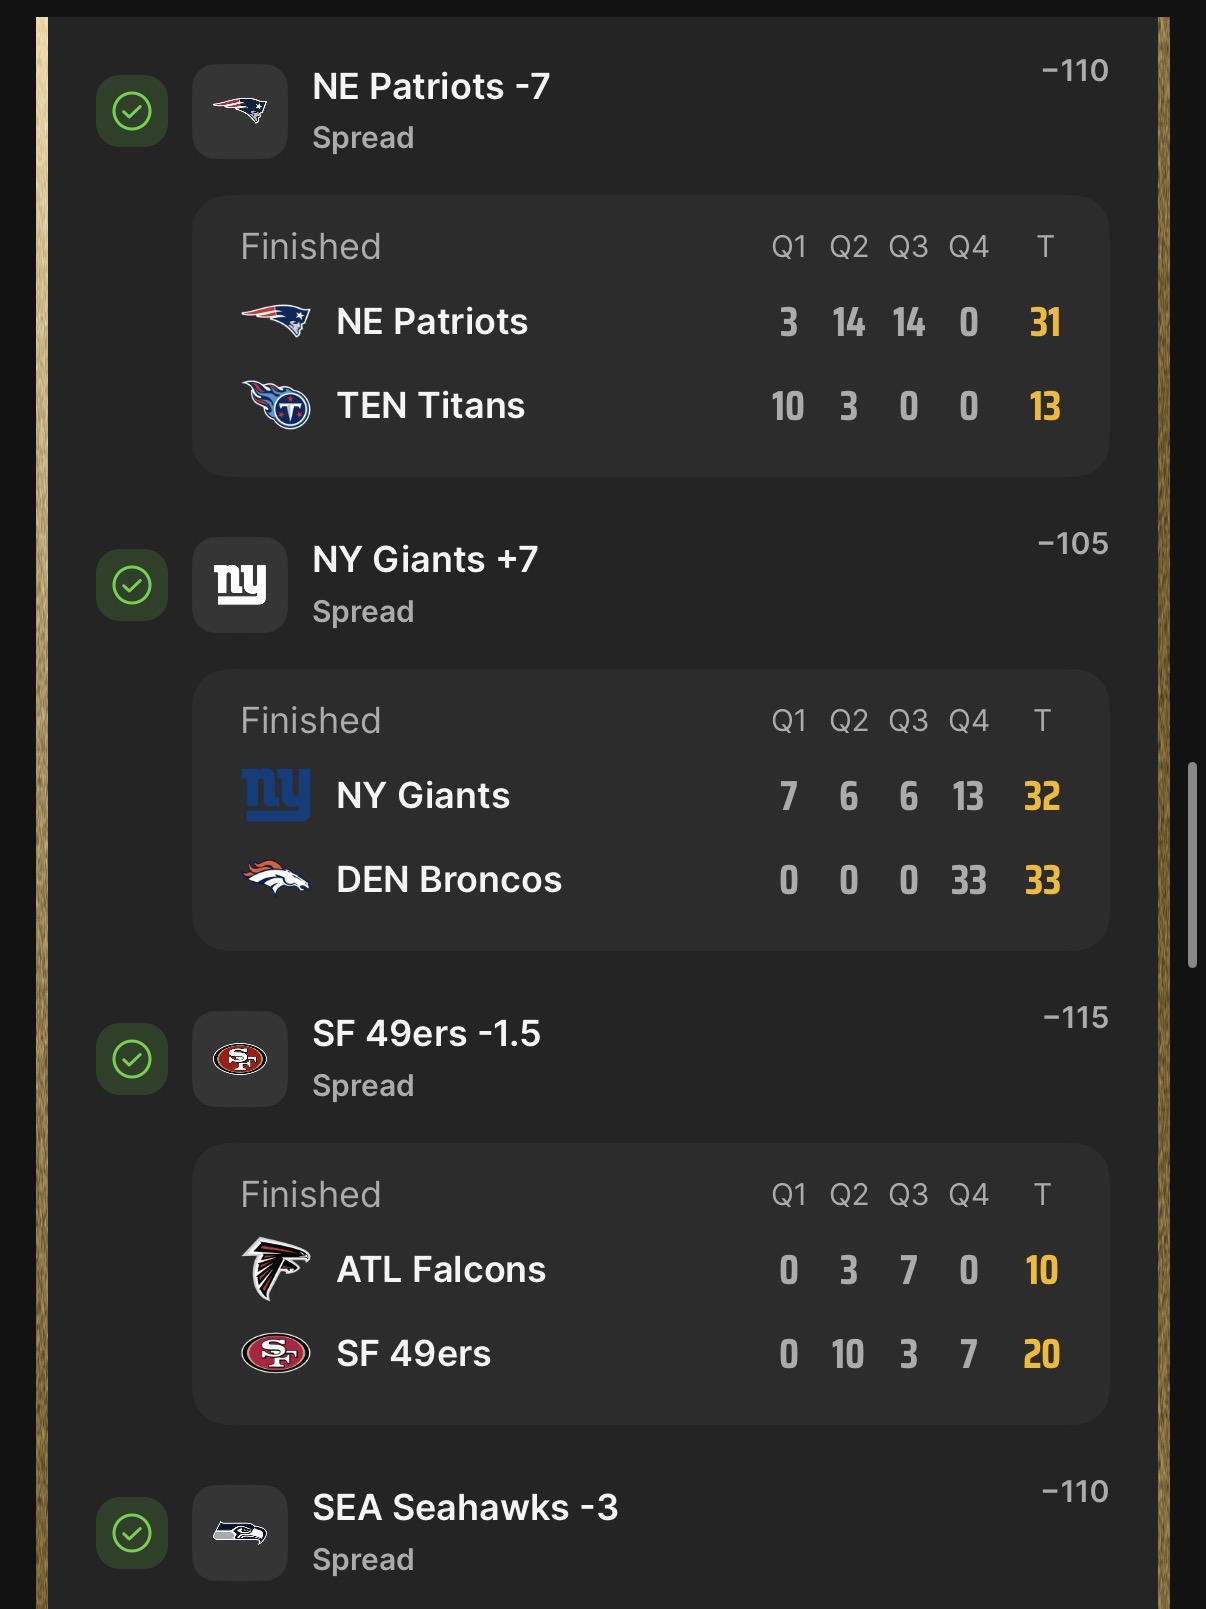Click the NE Patriots -7 spread title
This screenshot has width=1206, height=1609.
click(x=431, y=87)
